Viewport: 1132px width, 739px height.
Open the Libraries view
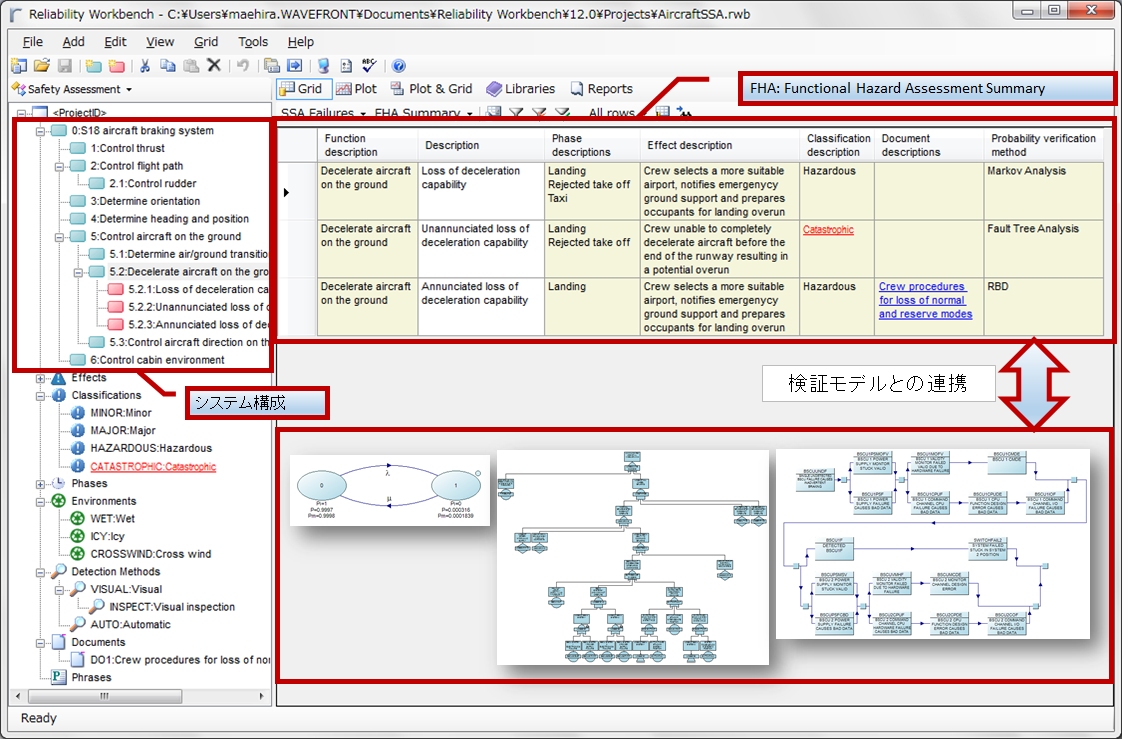tap(521, 89)
